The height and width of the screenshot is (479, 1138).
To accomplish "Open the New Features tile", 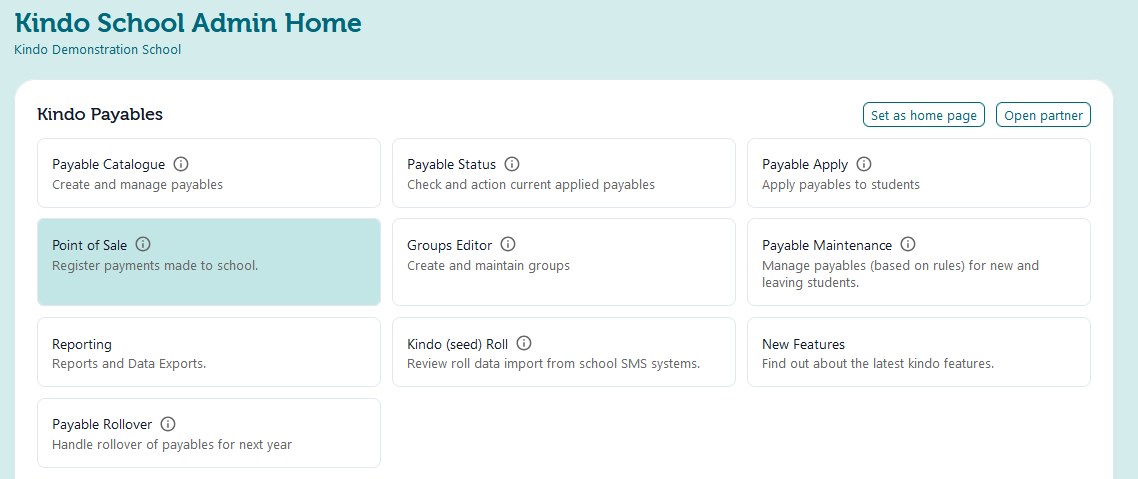I will (x=919, y=352).
